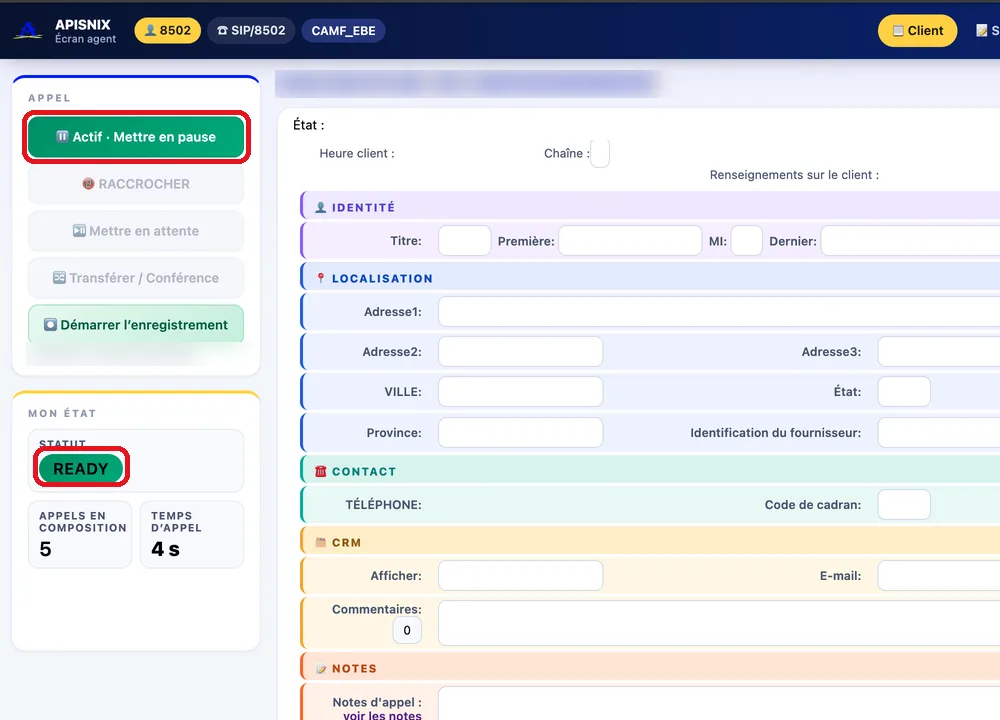Viewport: 1000px width, 720px height.
Task: Pause with Actif · Mettre en pause
Action: 136,136
